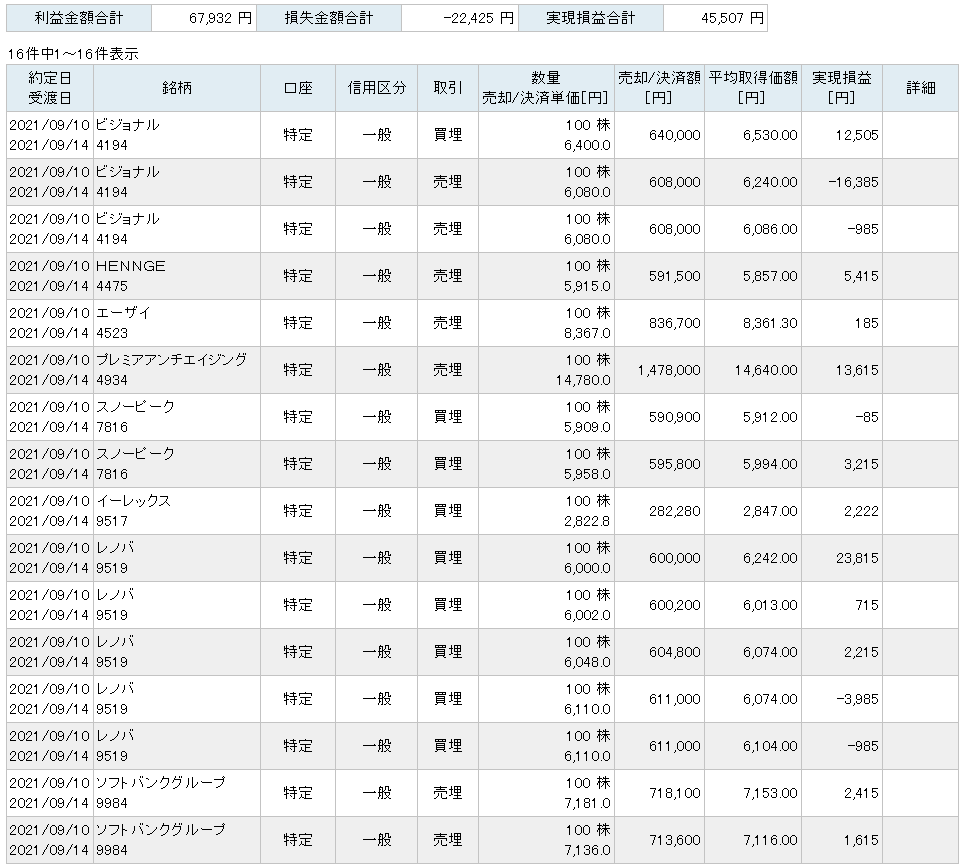The height and width of the screenshot is (868, 964).
Task: Click the unit price 2,822.8 value
Action: click(x=587, y=521)
